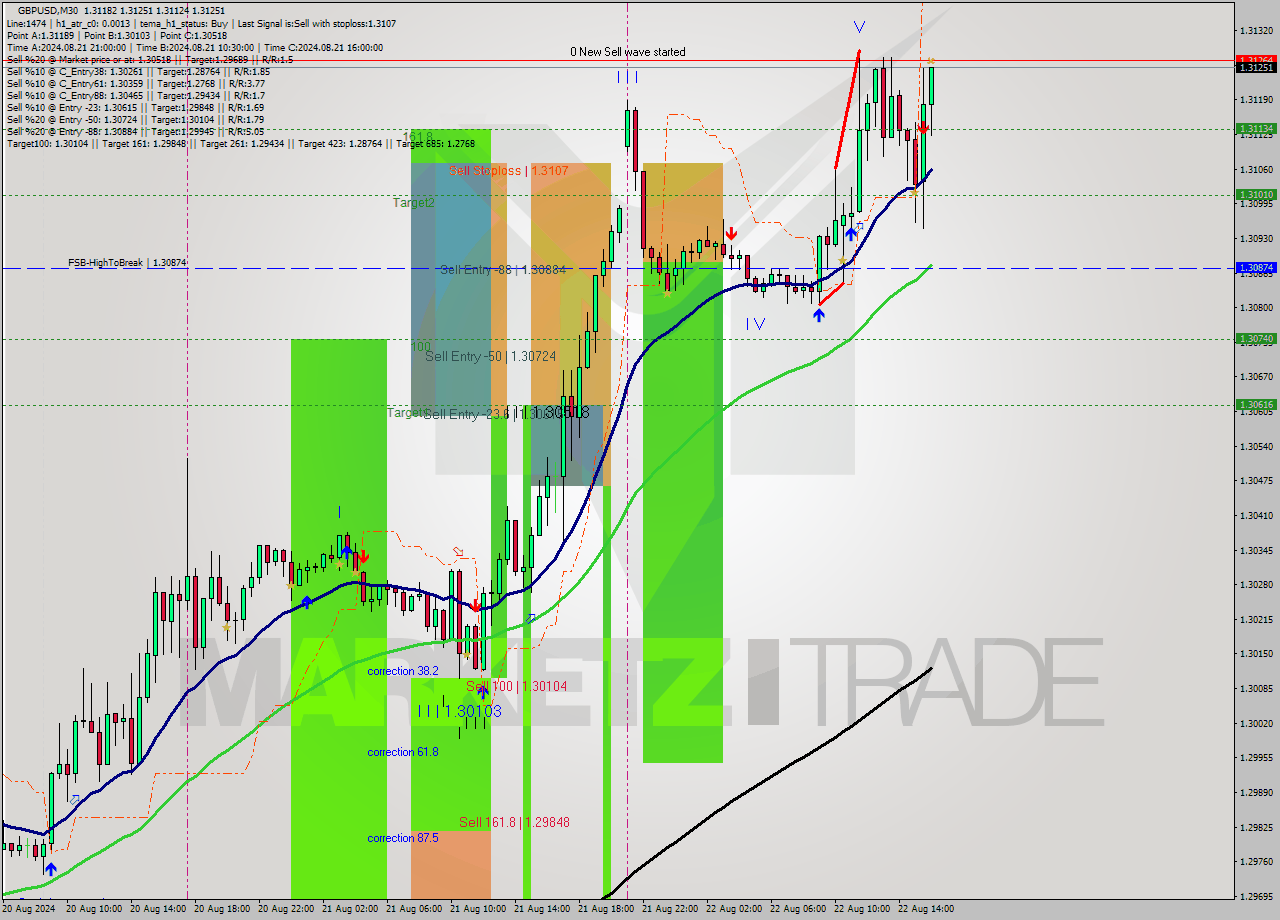Select the blue 'I I' wave label near peak
This screenshot has height=920, width=1280.
pyautogui.click(x=627, y=77)
